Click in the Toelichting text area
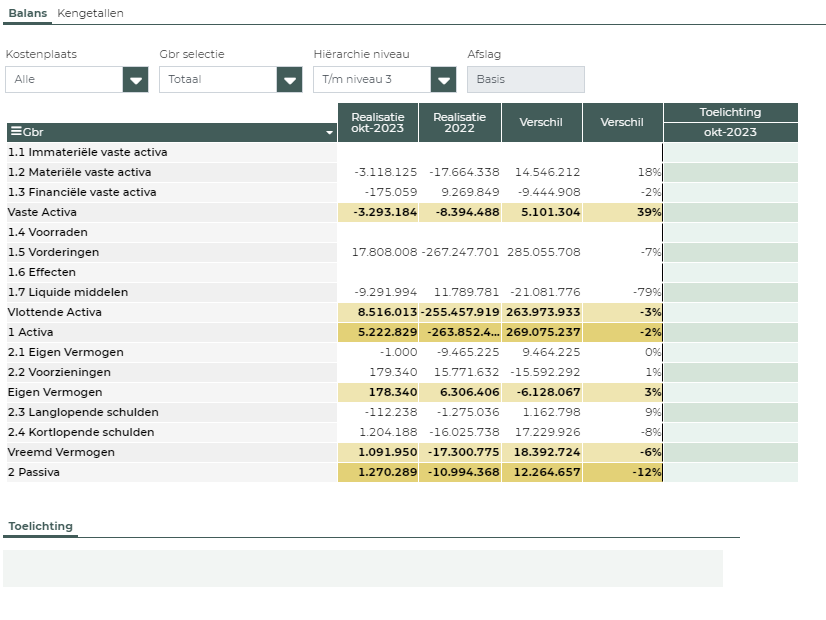826x620 pixels. pos(362,568)
